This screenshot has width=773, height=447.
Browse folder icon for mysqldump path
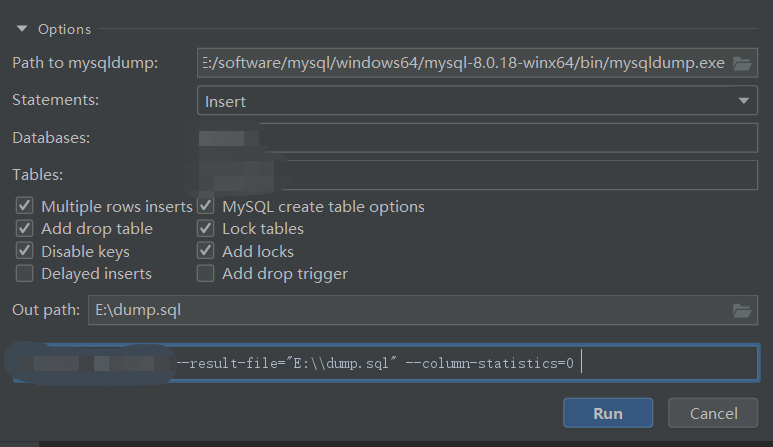pos(741,63)
